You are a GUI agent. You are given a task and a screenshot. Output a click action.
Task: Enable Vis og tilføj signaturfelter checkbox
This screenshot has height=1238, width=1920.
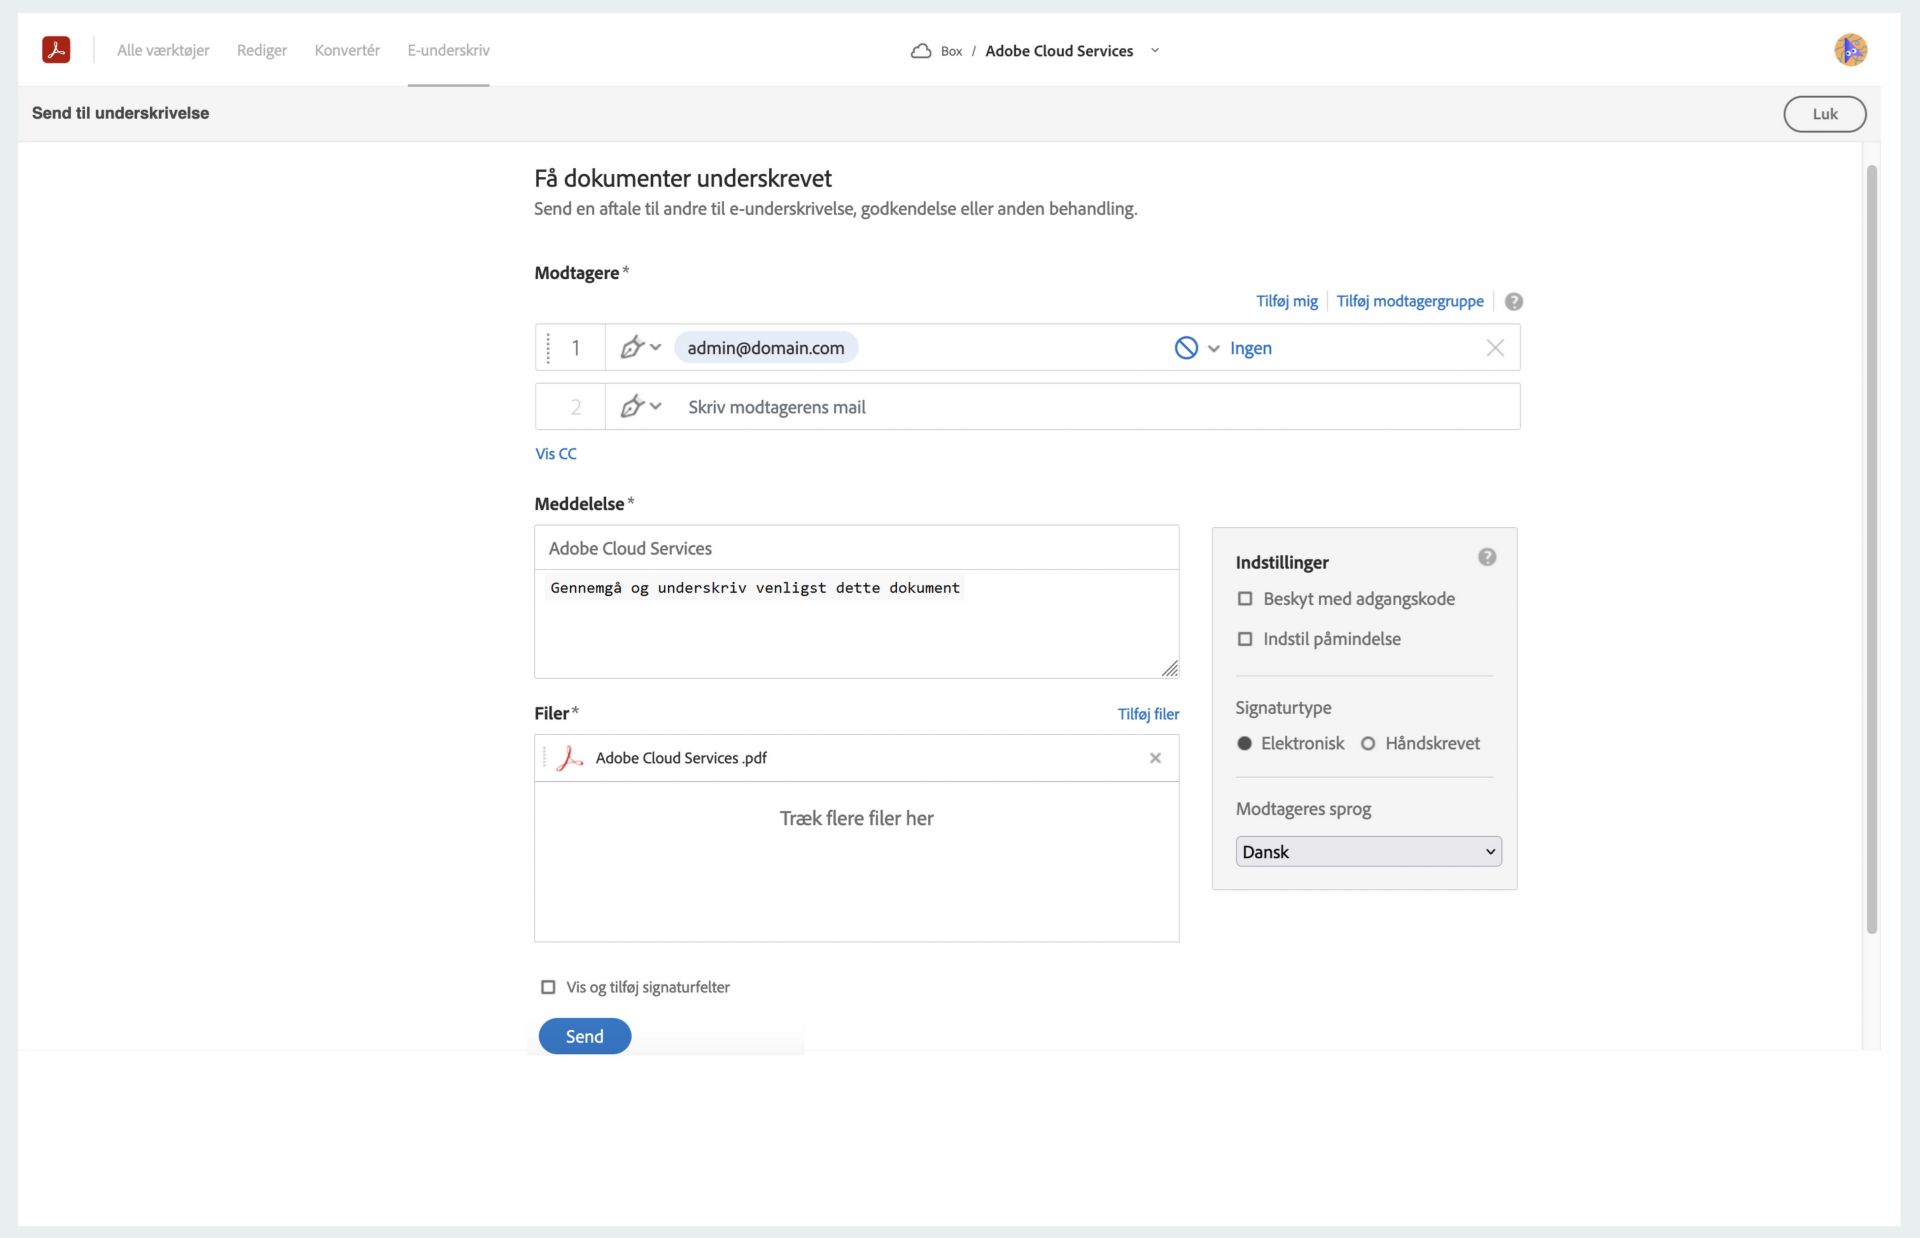(546, 986)
